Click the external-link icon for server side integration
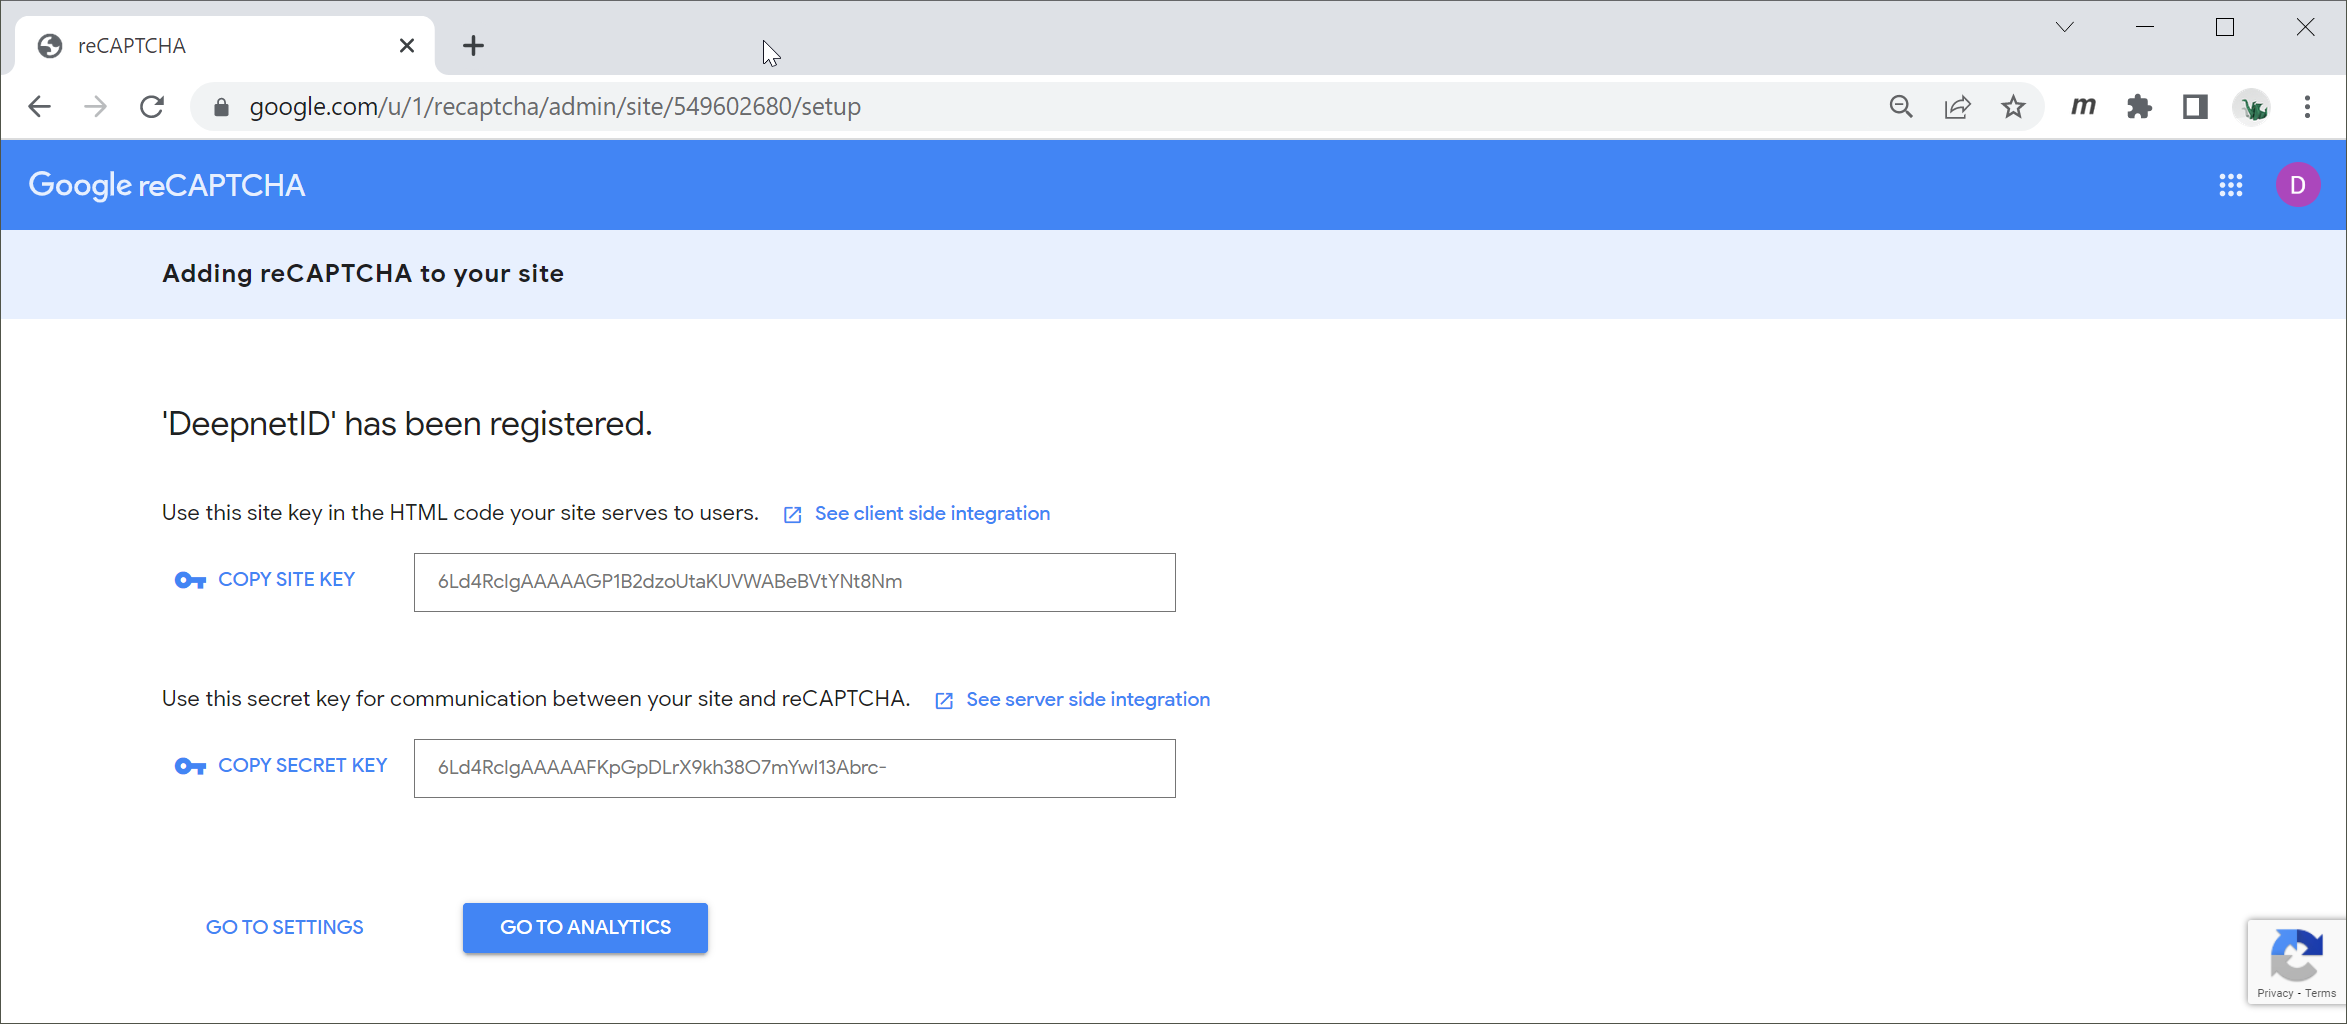Viewport: 2347px width, 1024px height. click(x=944, y=701)
